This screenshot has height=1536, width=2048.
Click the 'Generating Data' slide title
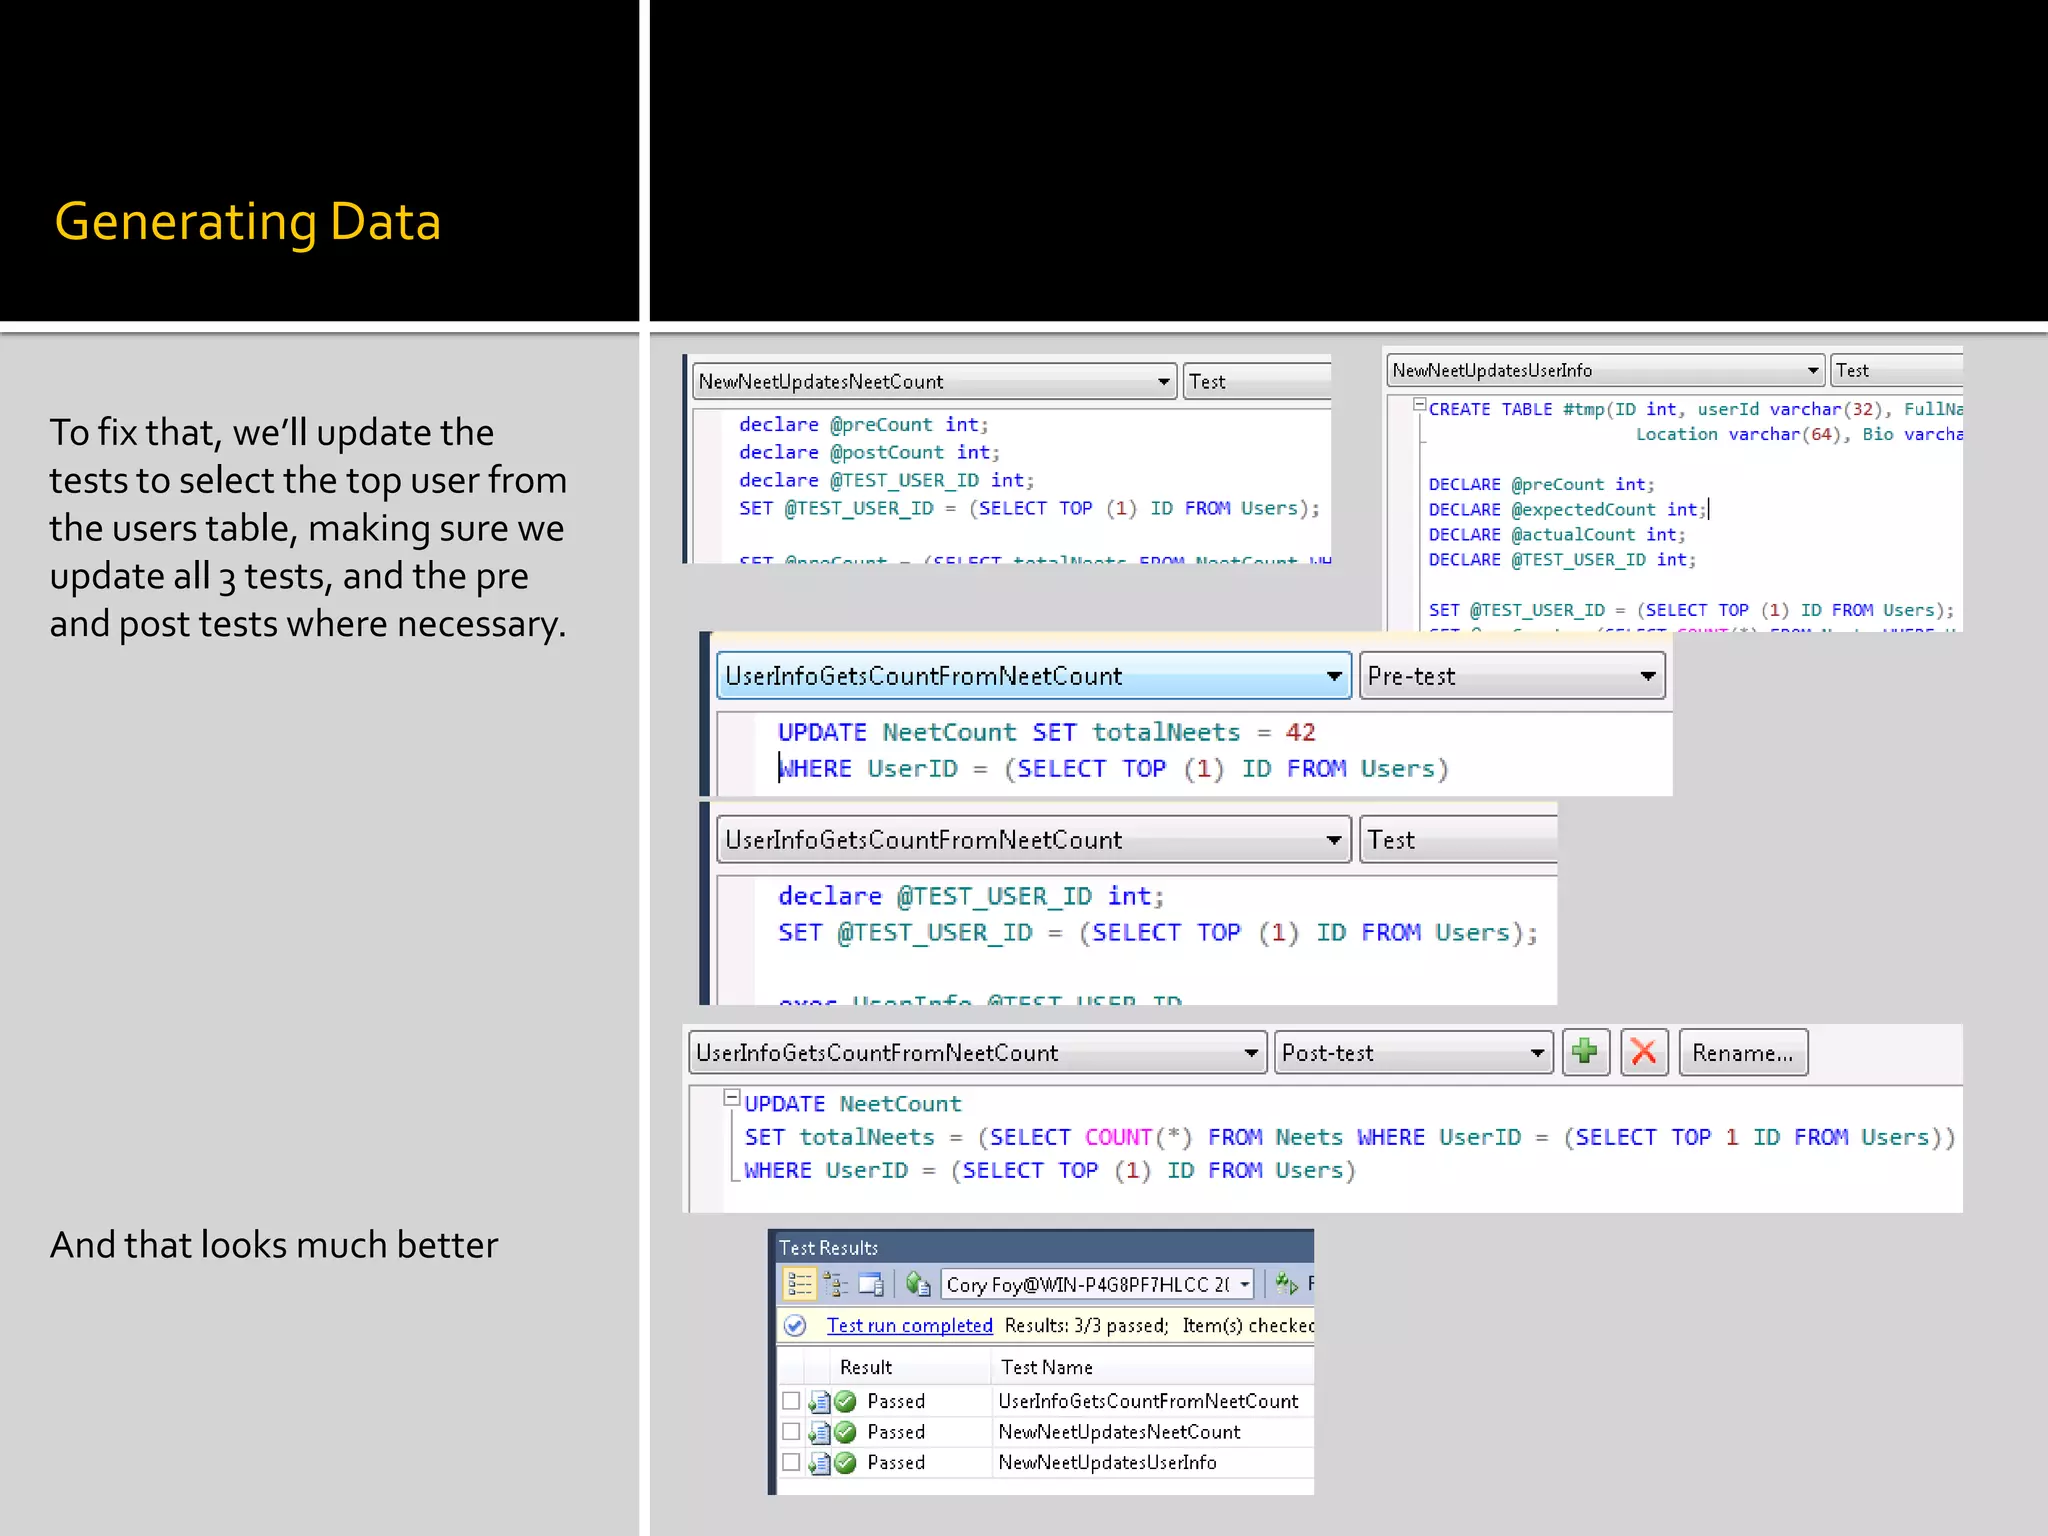[247, 221]
